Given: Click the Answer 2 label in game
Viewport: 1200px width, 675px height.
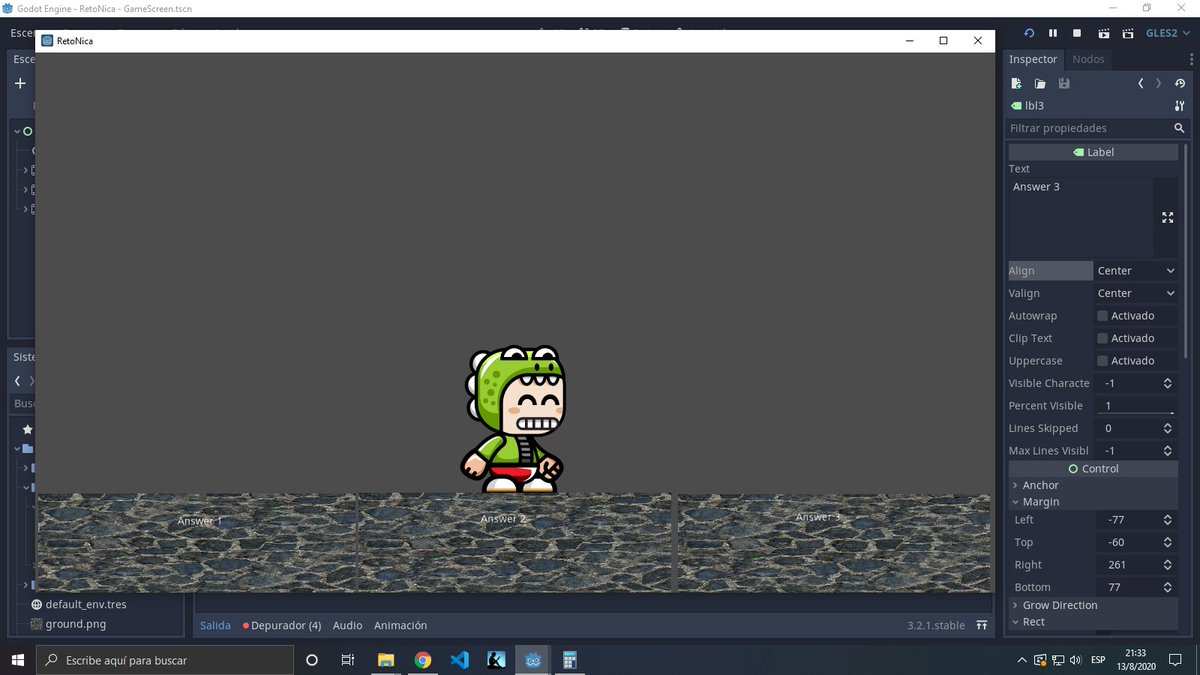Looking at the screenshot, I should (503, 519).
